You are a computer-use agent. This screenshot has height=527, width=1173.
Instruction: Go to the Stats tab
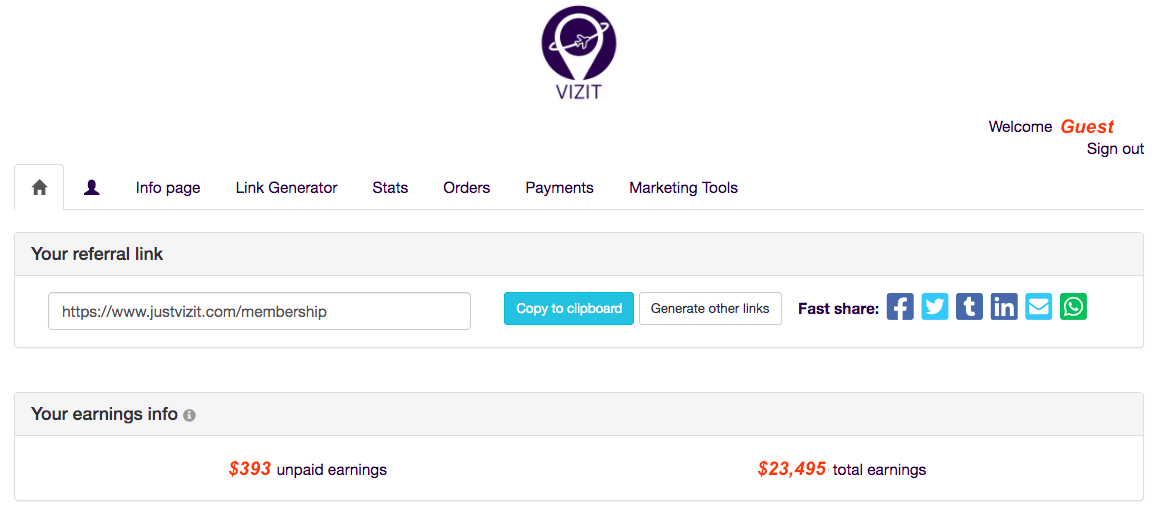pyautogui.click(x=390, y=188)
